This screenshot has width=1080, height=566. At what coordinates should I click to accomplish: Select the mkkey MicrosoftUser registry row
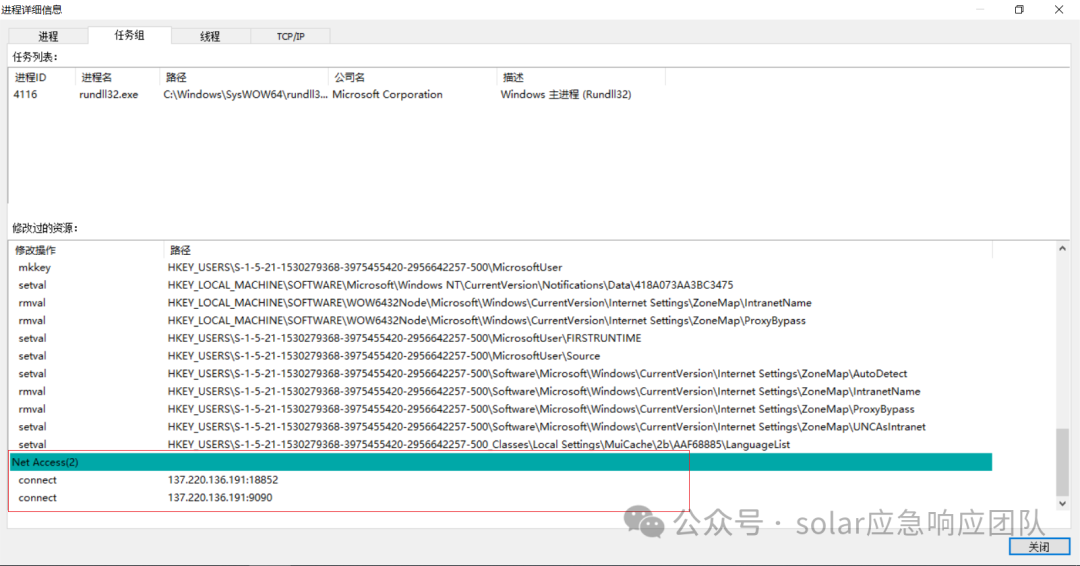[501, 267]
